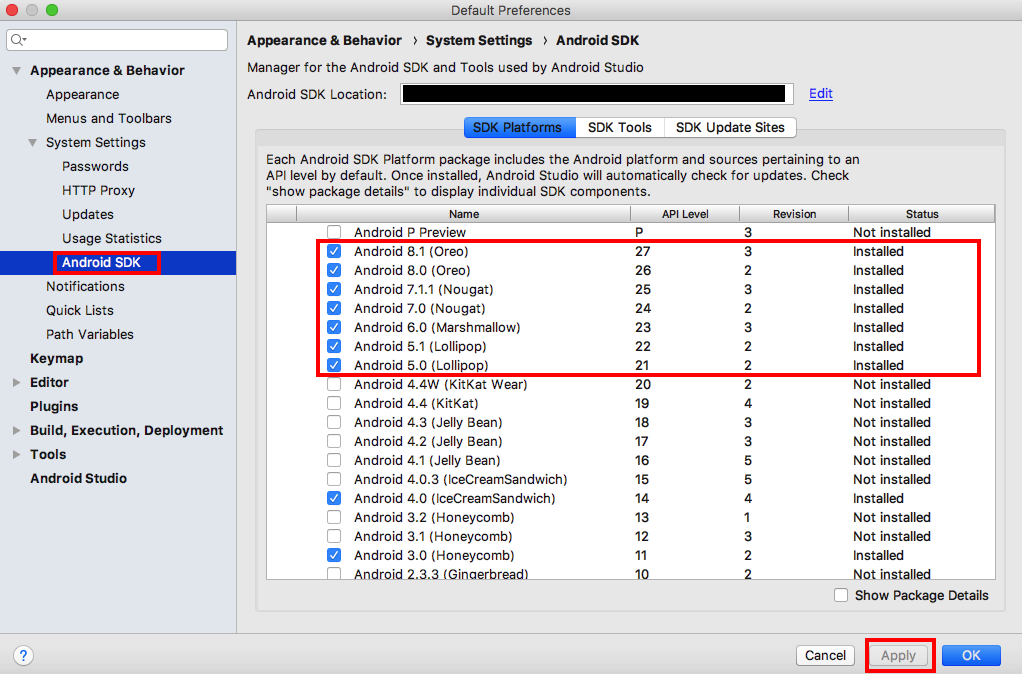Click Not installed status of Android P Preview
Screen dimensions: 1022x674
tap(892, 232)
